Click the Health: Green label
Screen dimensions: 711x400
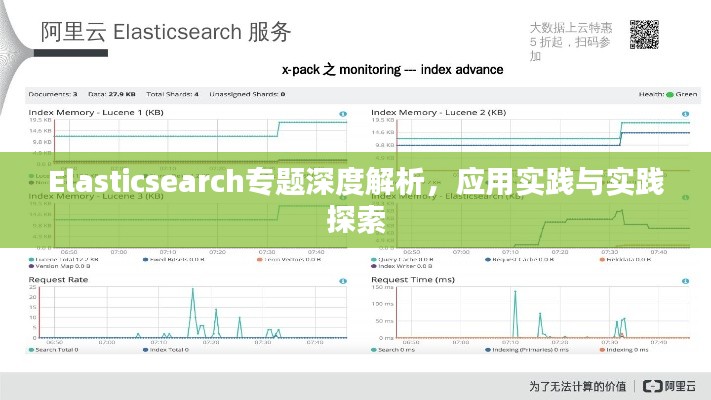(x=668, y=94)
